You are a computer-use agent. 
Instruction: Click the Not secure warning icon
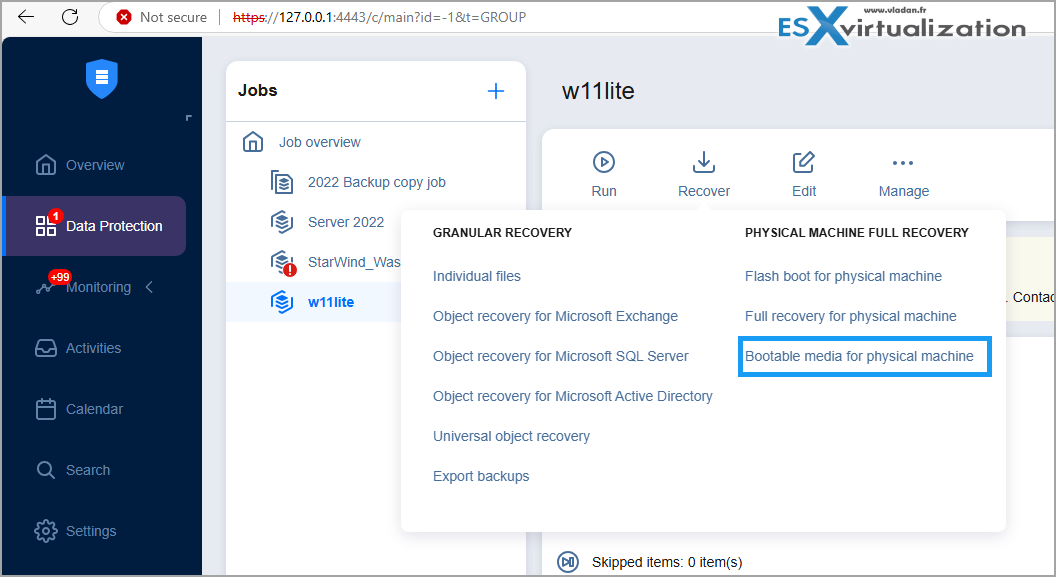tap(124, 17)
